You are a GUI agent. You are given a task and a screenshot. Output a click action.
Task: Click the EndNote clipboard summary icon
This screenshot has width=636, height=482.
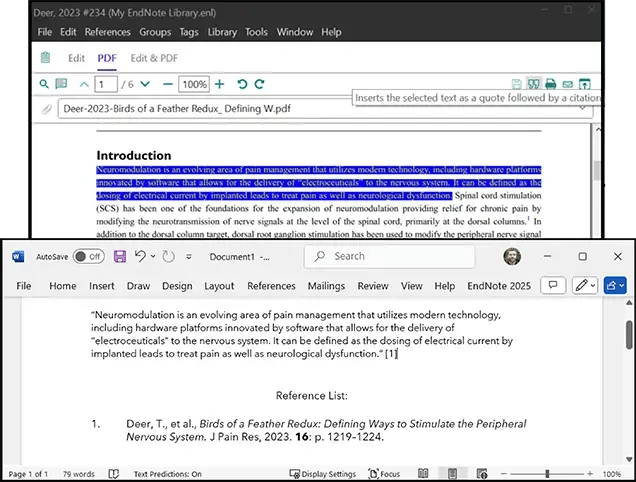[x=45, y=58]
